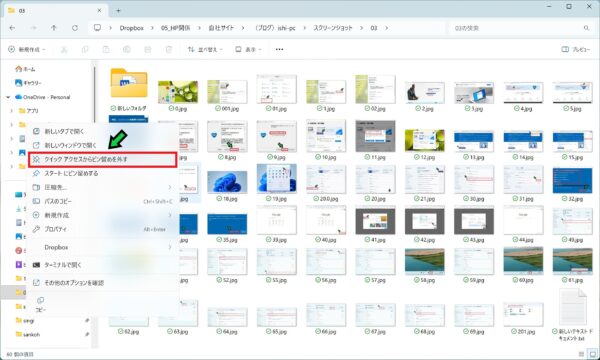Click 05_HP関係 in the breadcrumb

pos(175,28)
